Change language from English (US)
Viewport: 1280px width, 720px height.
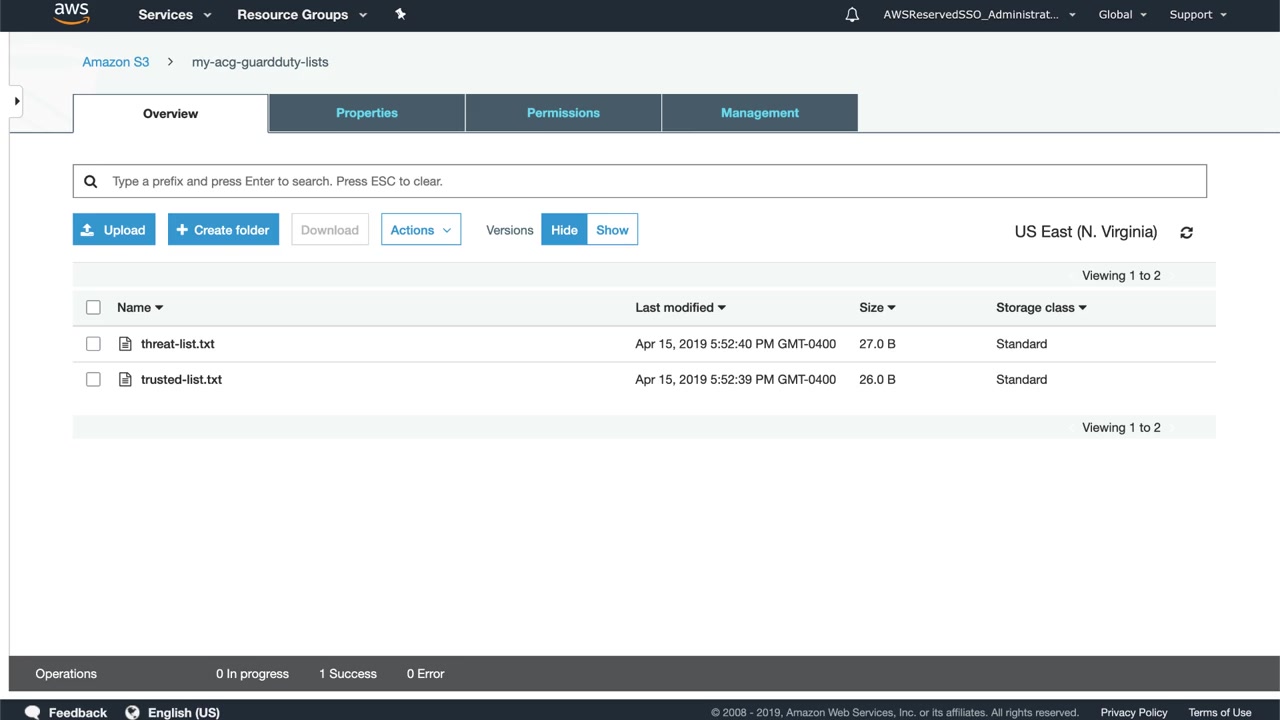(x=184, y=713)
